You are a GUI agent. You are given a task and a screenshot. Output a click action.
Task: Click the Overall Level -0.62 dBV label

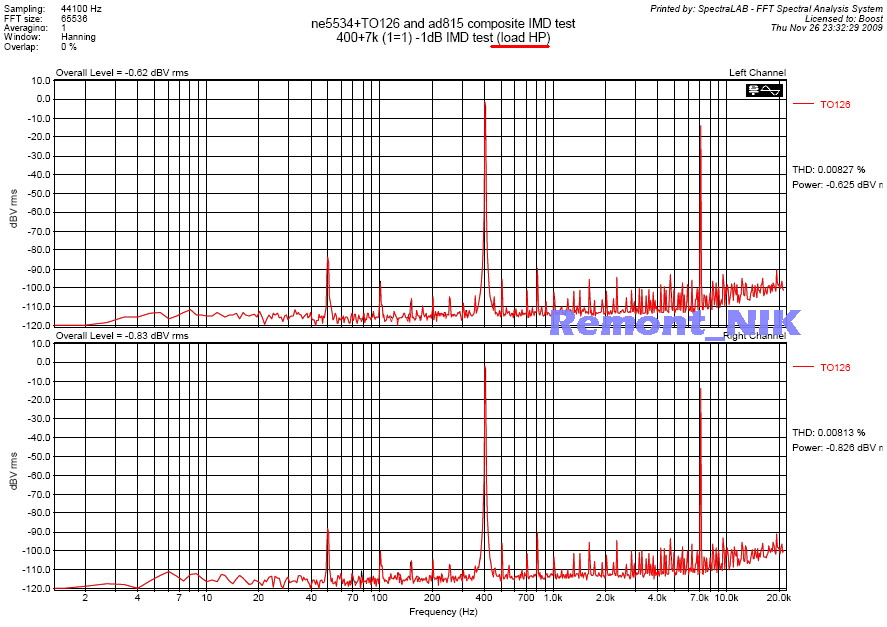(122, 73)
